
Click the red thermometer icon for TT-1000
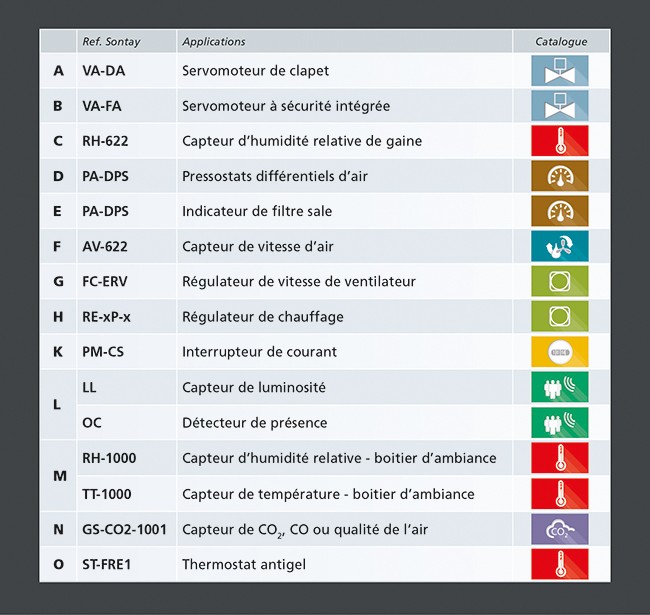pos(560,494)
